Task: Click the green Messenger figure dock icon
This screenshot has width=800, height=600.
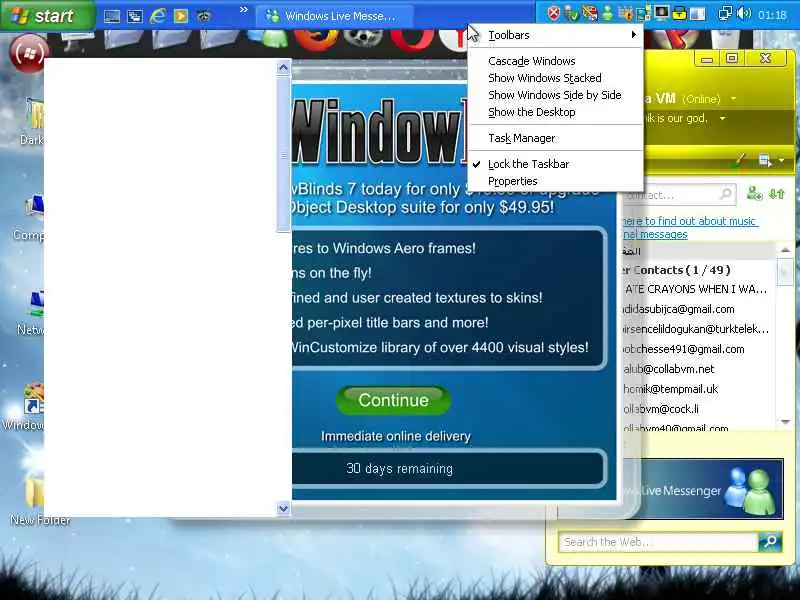Action: 267,38
